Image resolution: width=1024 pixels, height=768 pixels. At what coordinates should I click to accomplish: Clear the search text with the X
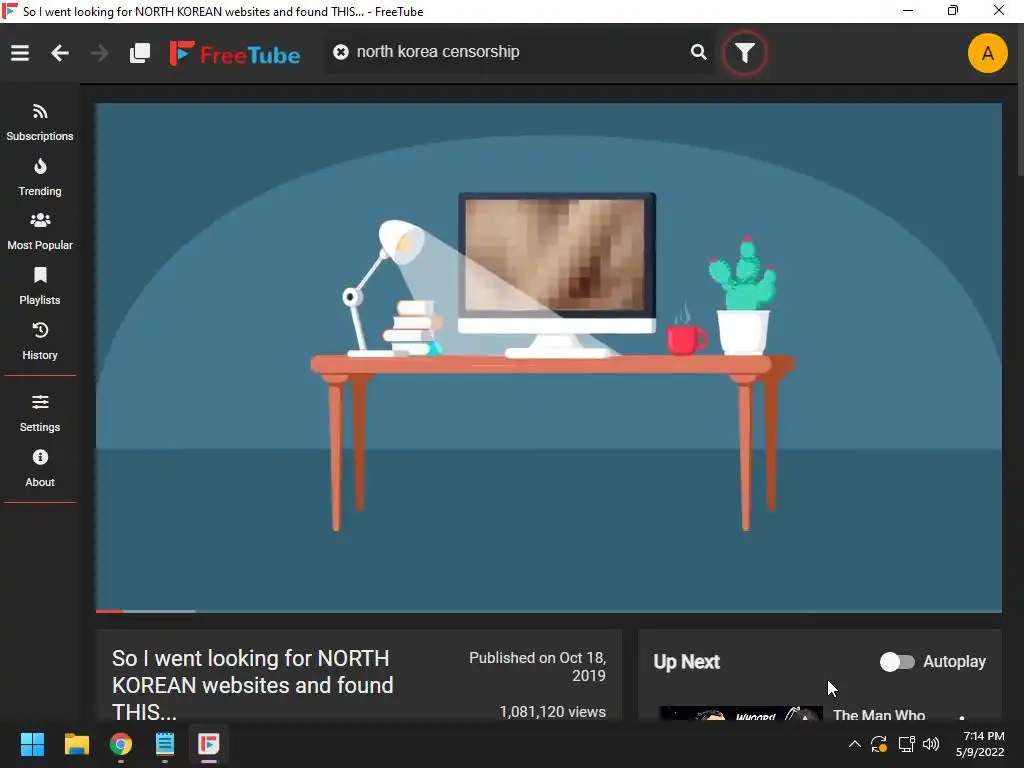tap(340, 52)
